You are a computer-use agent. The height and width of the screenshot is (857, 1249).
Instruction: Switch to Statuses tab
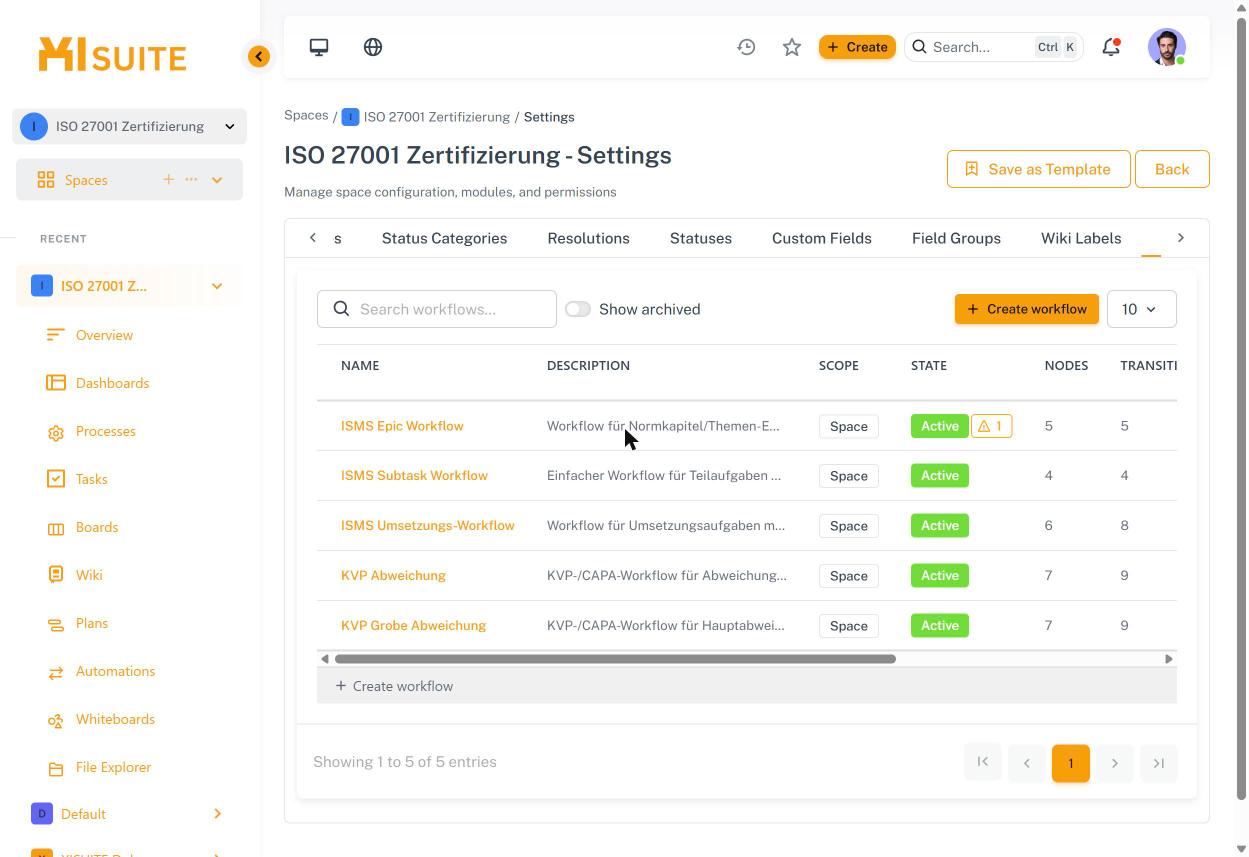701,238
